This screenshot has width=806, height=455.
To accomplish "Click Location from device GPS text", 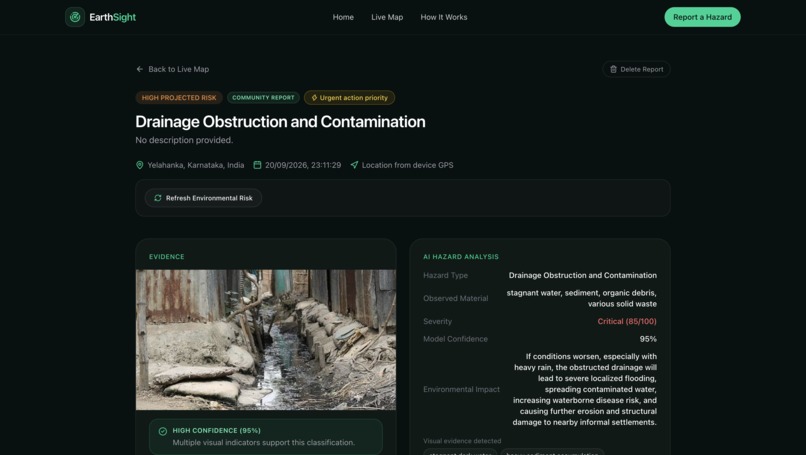I will (408, 165).
